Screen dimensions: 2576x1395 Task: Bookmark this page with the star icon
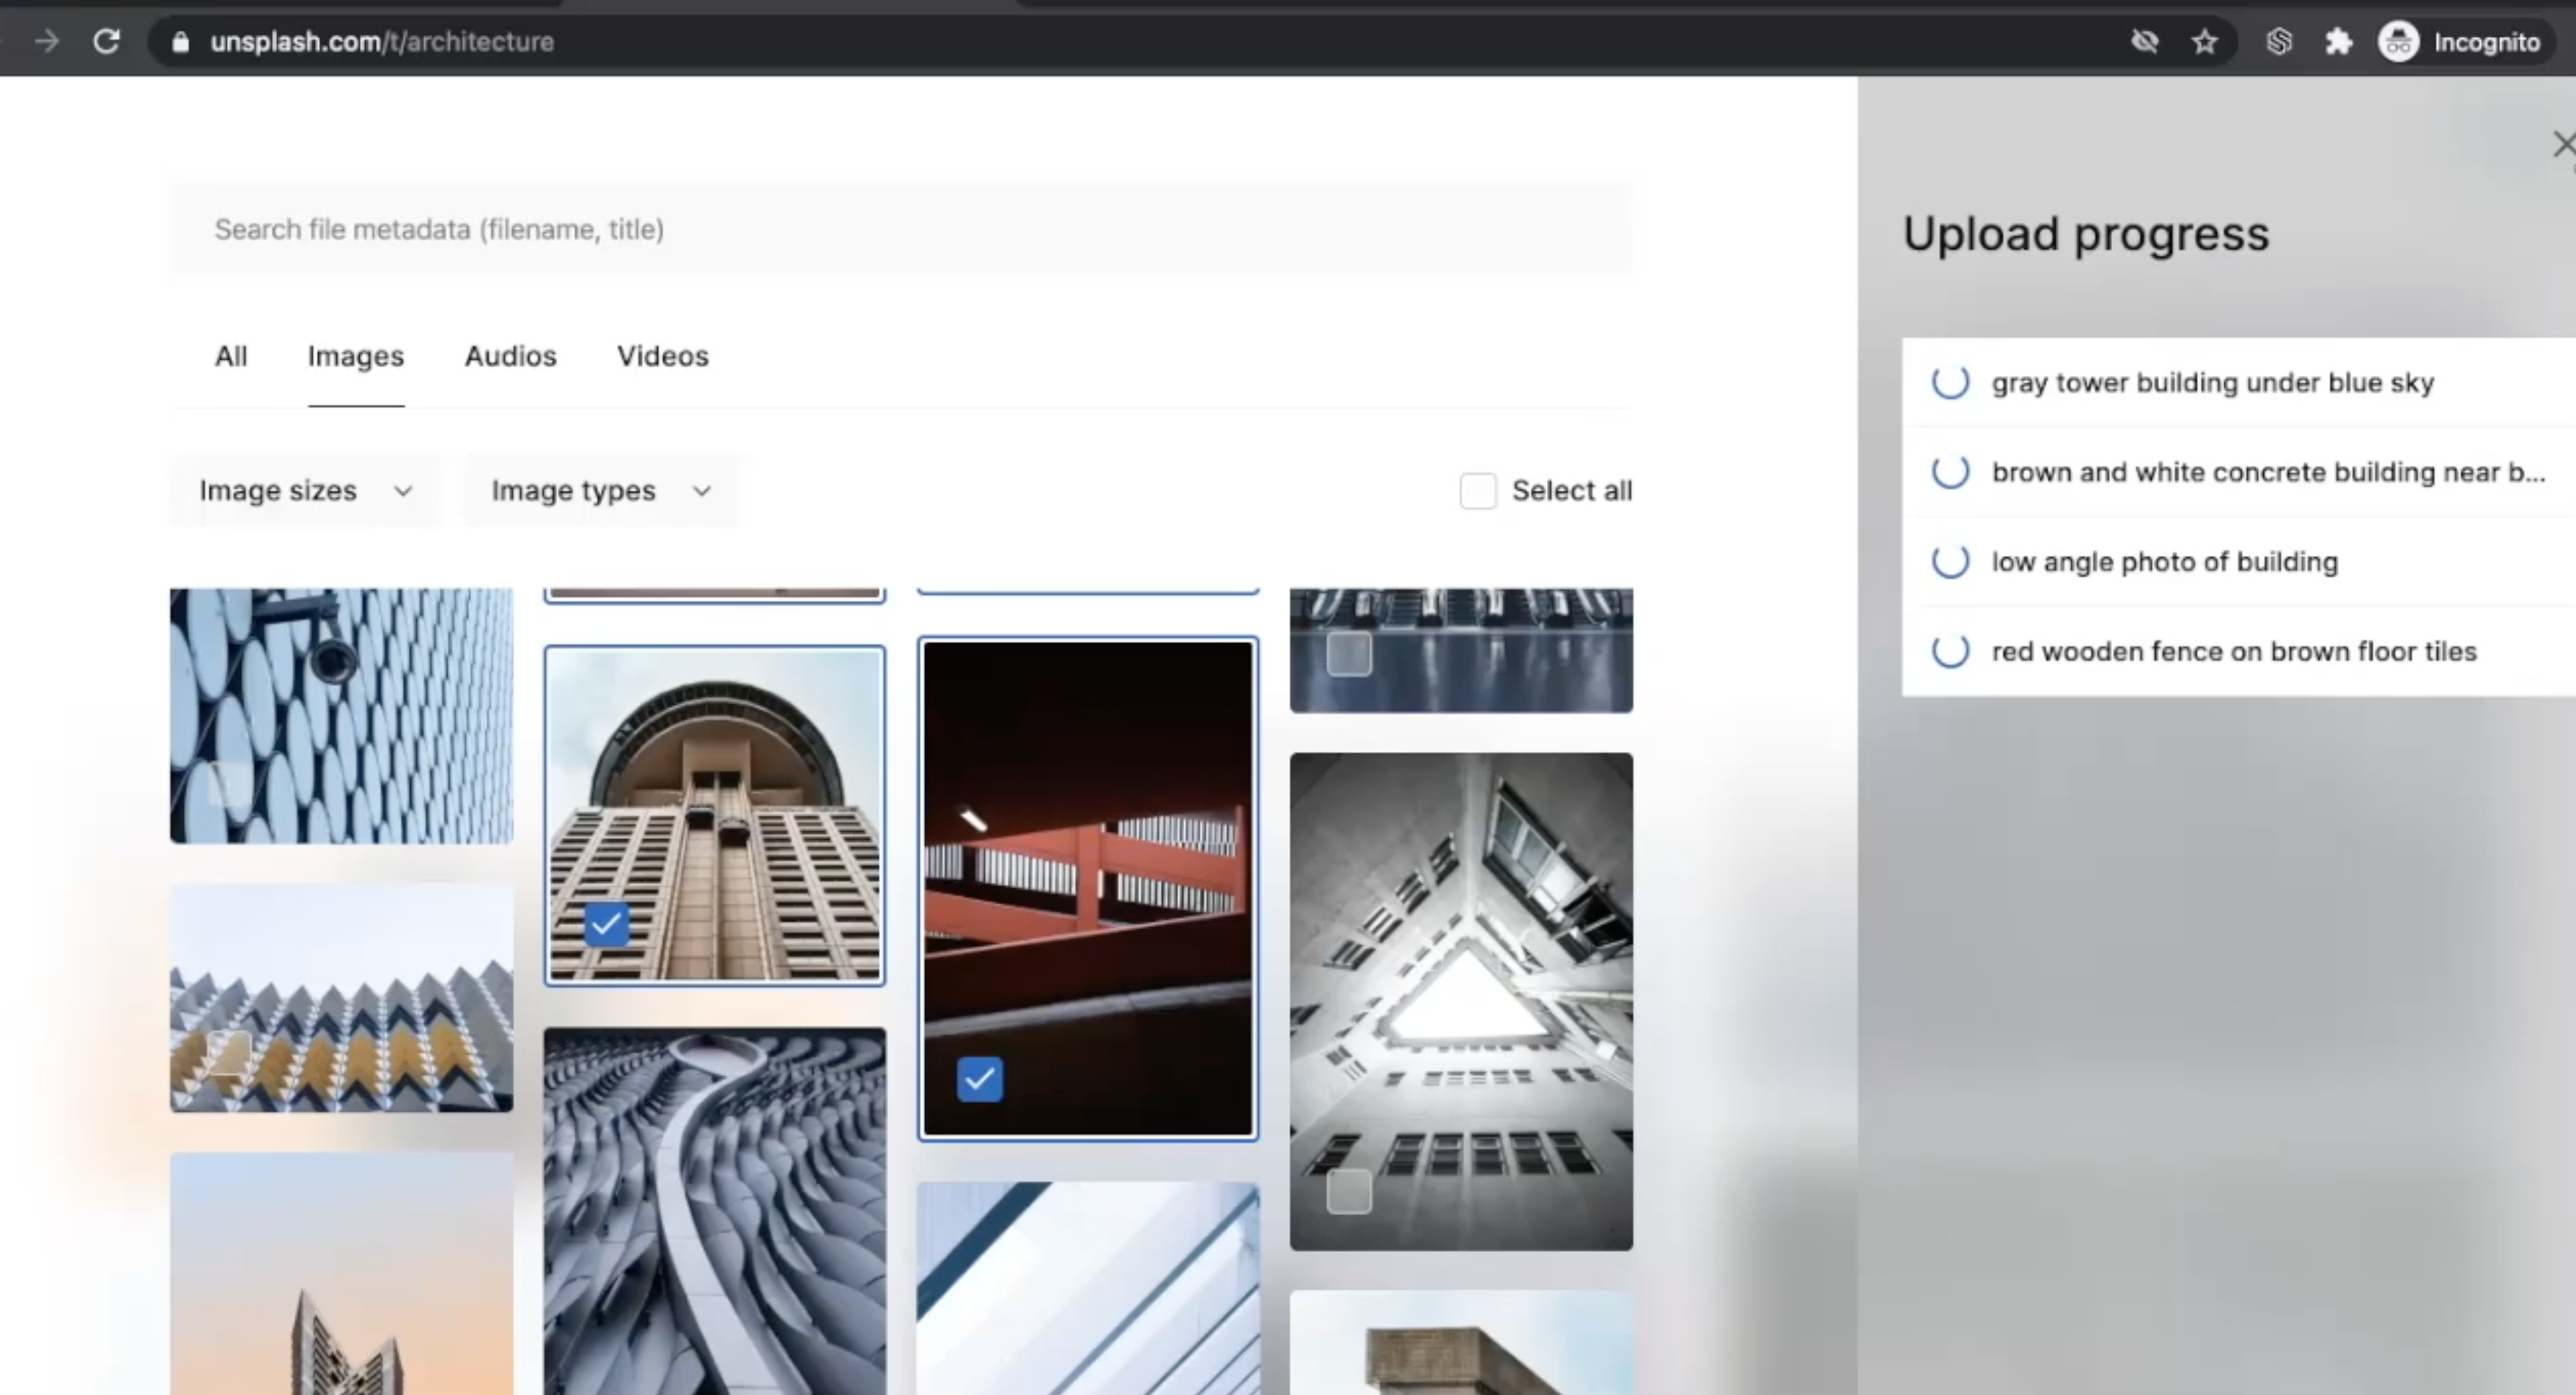[2204, 42]
